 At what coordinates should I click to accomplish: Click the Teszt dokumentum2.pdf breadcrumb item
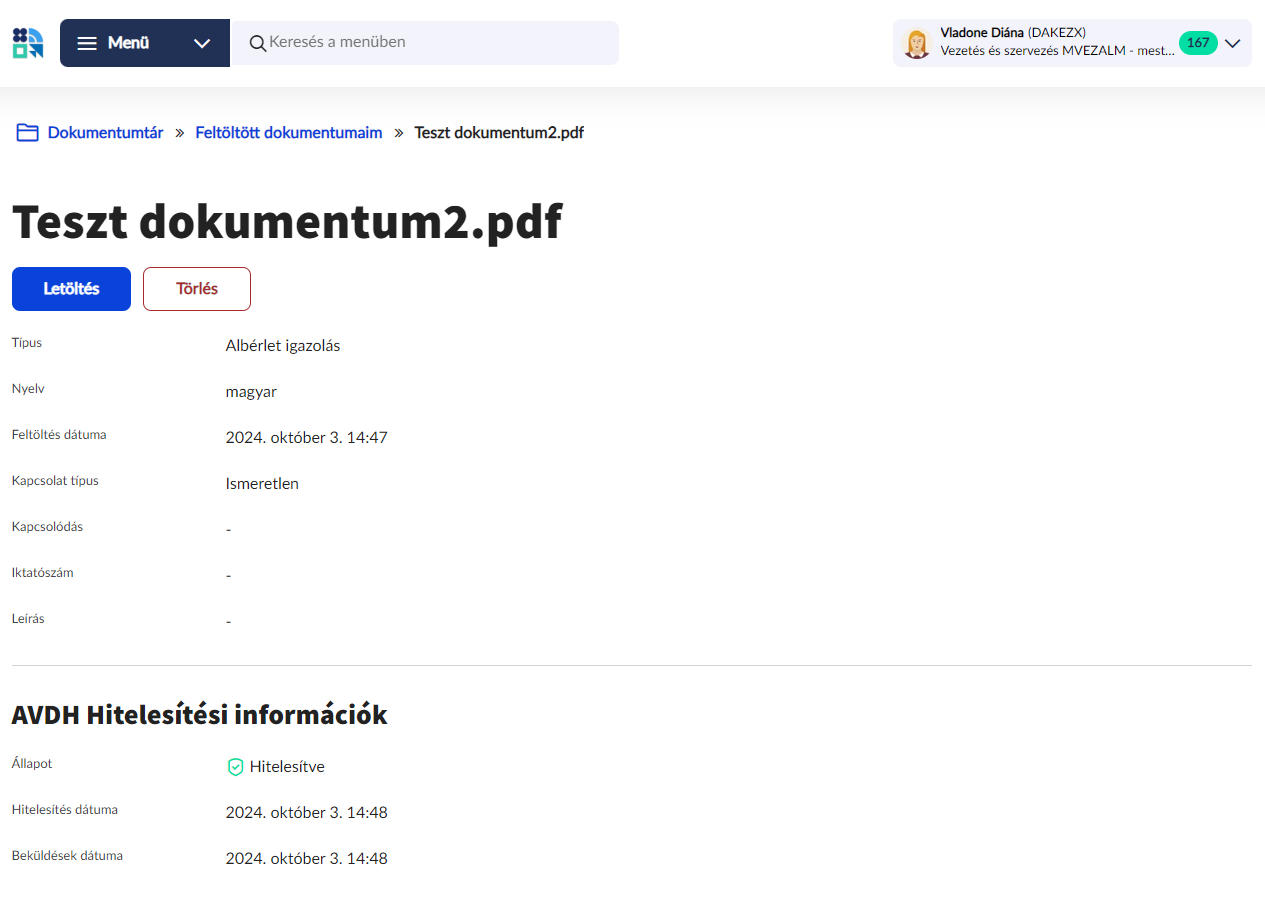[499, 133]
